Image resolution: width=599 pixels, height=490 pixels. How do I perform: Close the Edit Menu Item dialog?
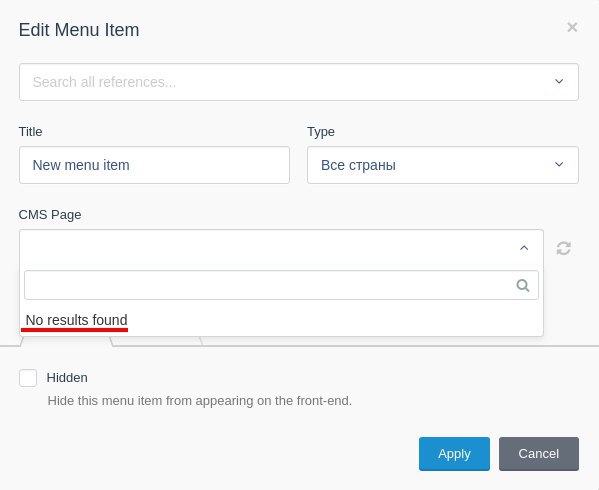tap(572, 27)
